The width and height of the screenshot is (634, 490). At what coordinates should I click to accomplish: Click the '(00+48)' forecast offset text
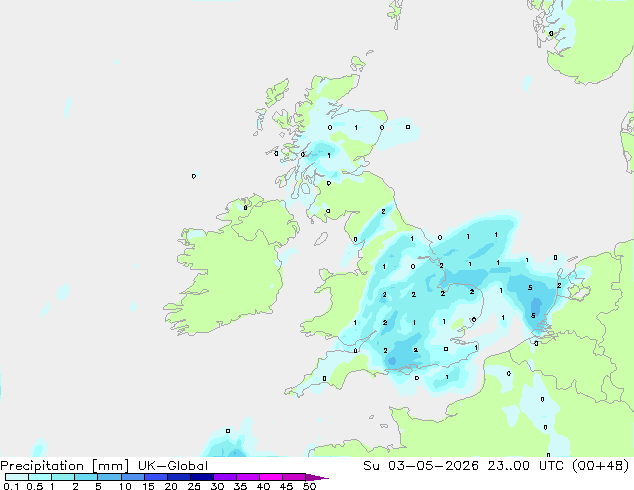click(601, 466)
